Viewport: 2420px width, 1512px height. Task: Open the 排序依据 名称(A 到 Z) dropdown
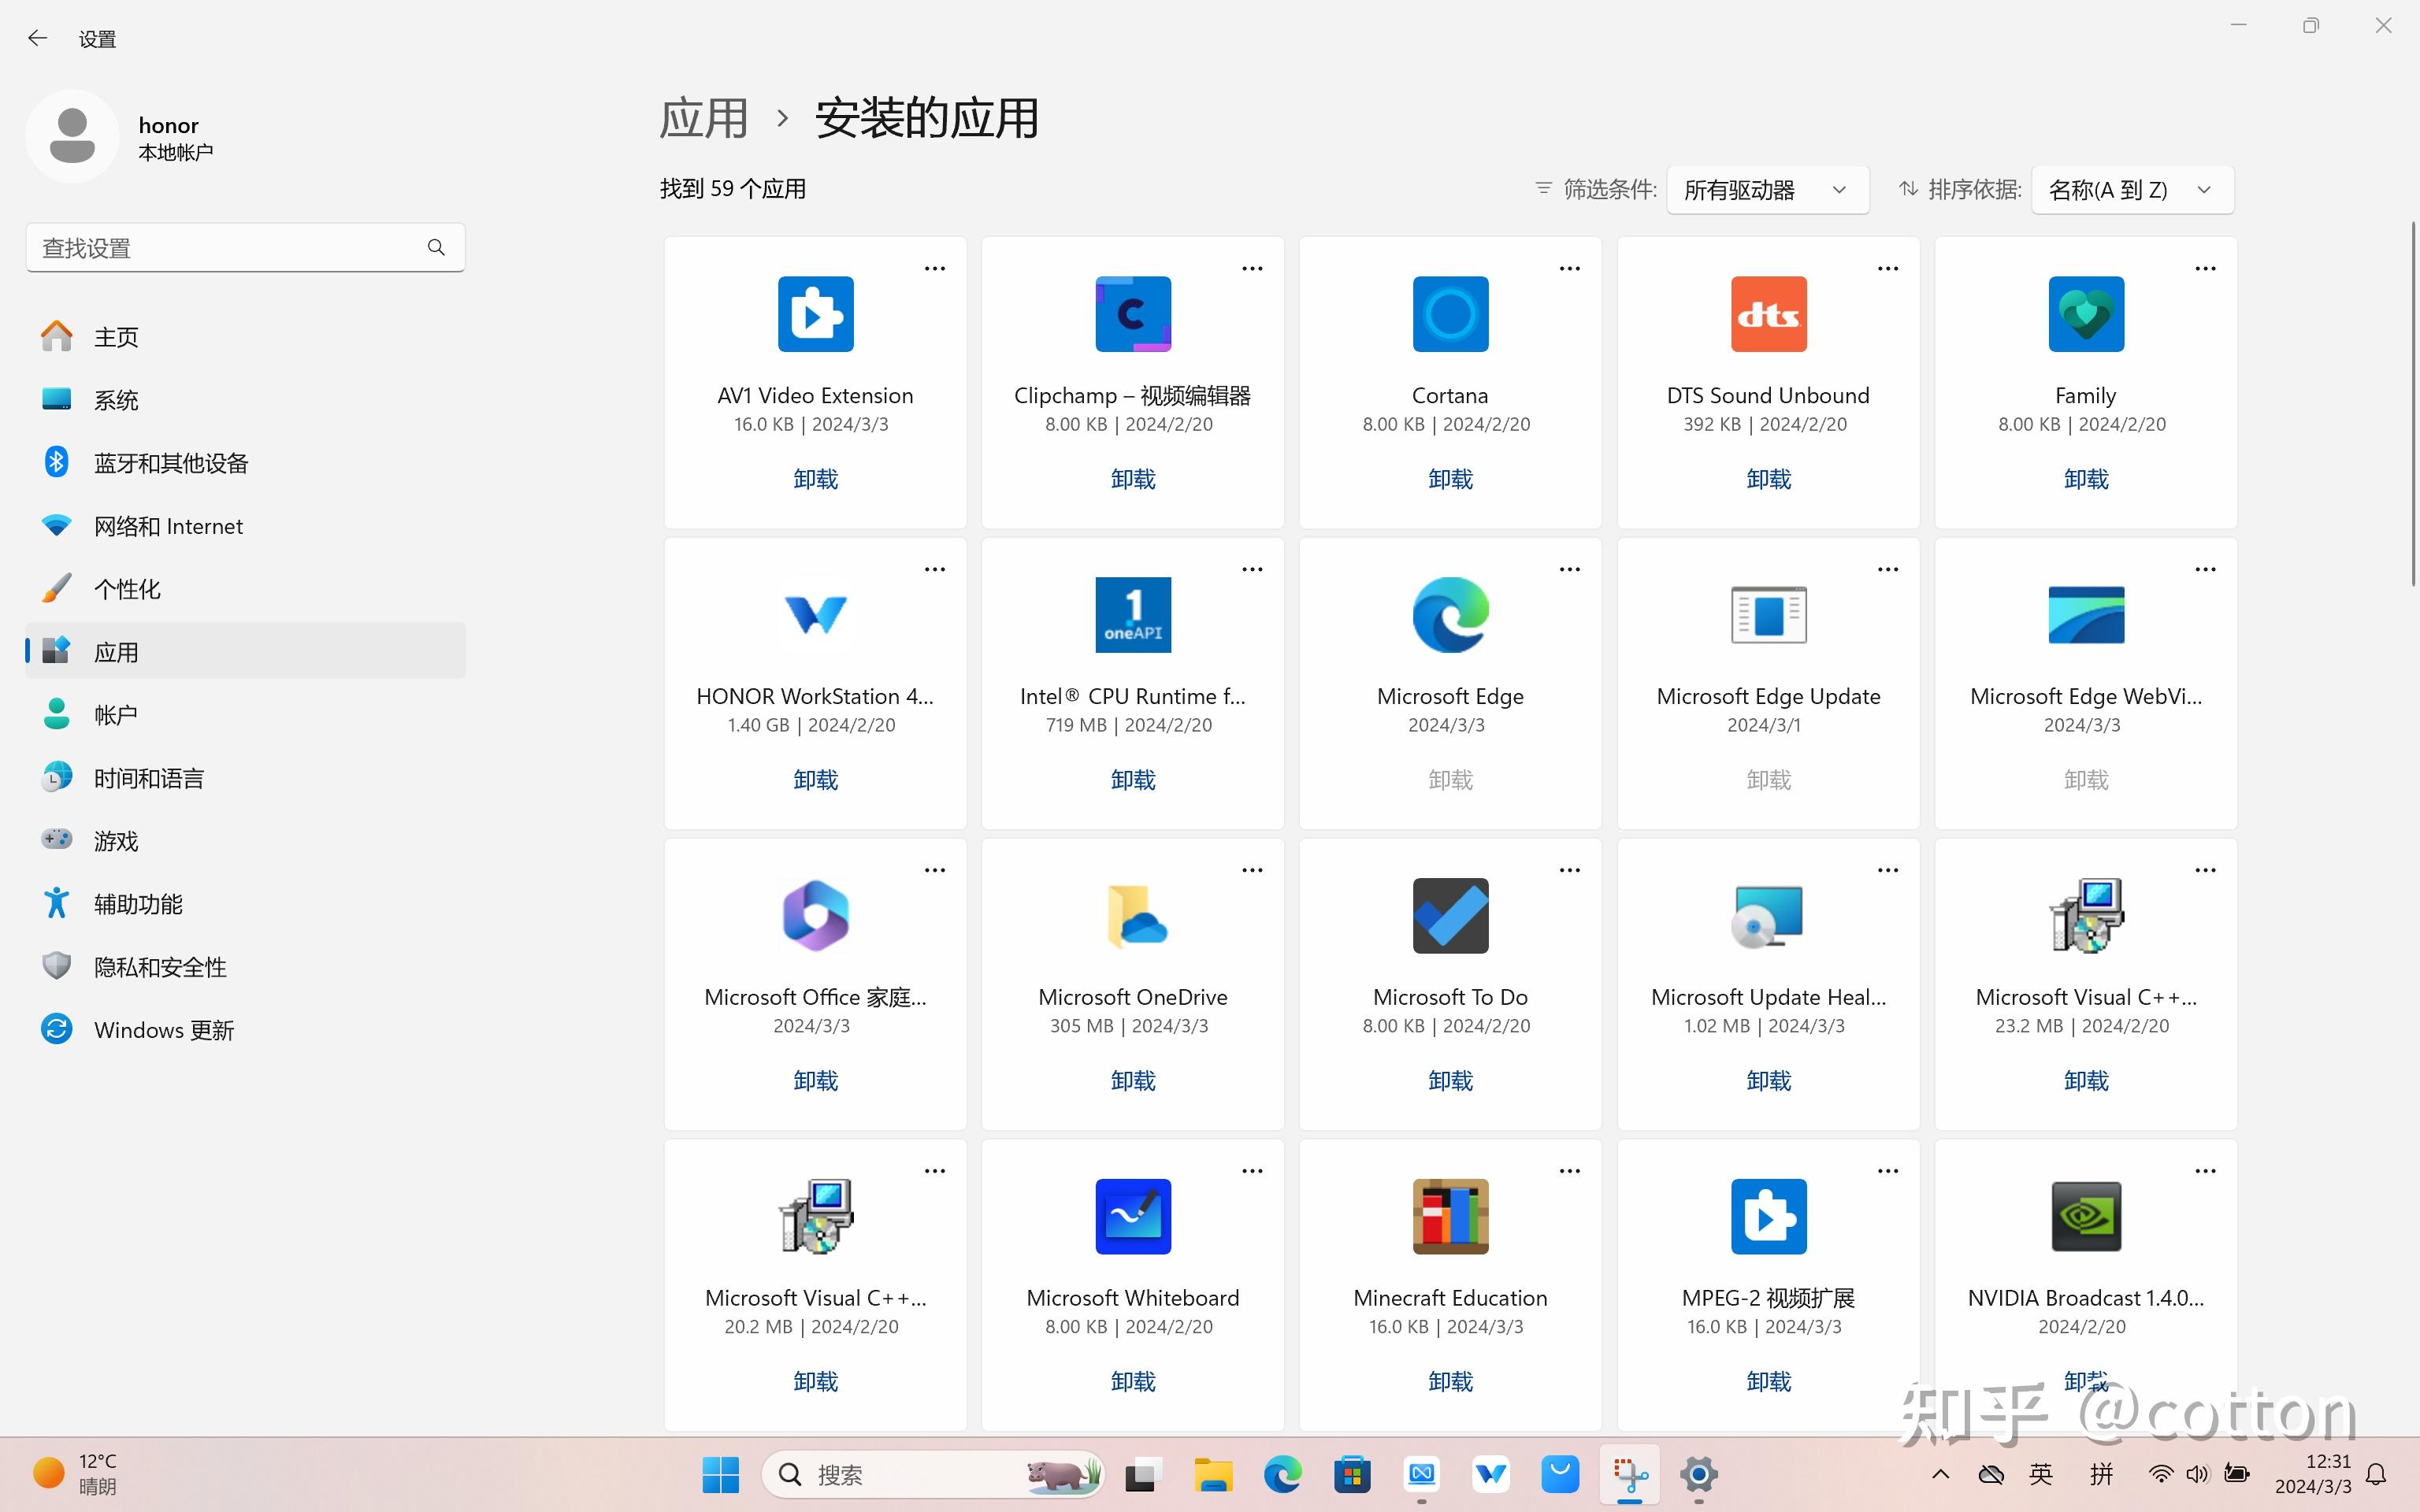[2132, 190]
